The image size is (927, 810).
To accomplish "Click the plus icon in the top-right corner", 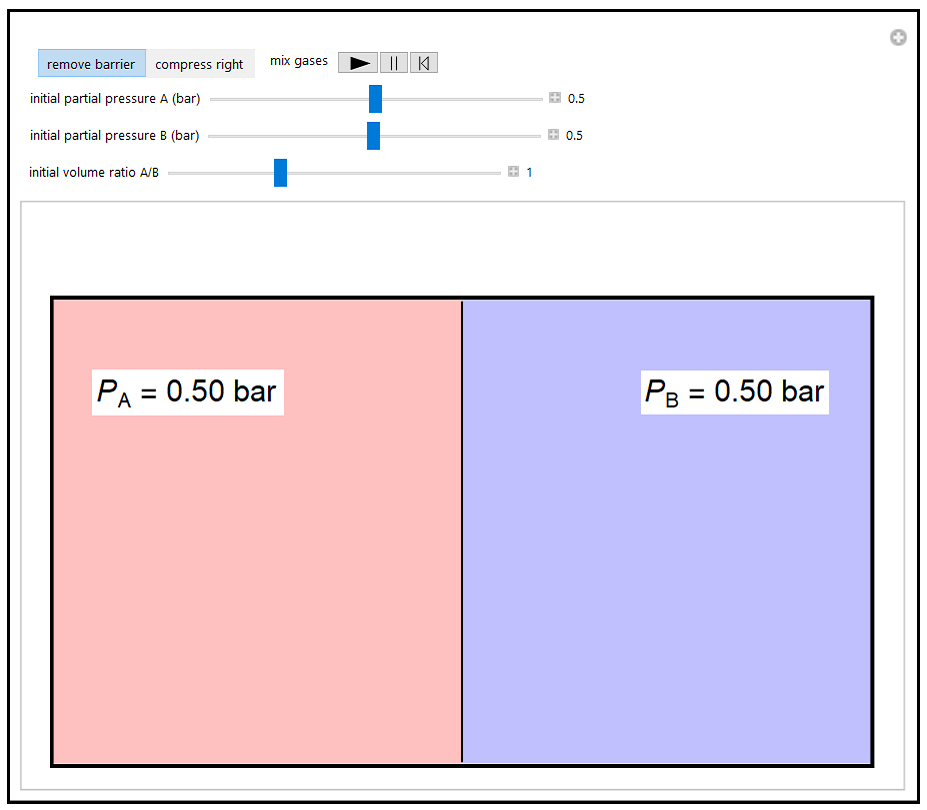I will [x=898, y=38].
